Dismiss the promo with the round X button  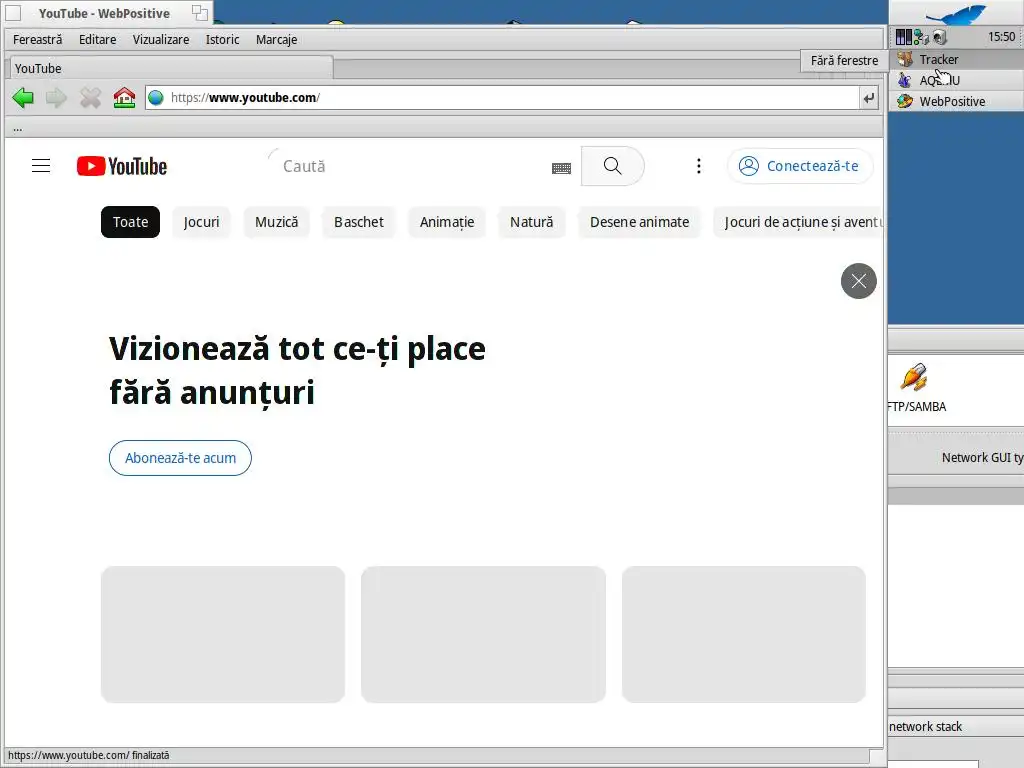click(x=859, y=281)
